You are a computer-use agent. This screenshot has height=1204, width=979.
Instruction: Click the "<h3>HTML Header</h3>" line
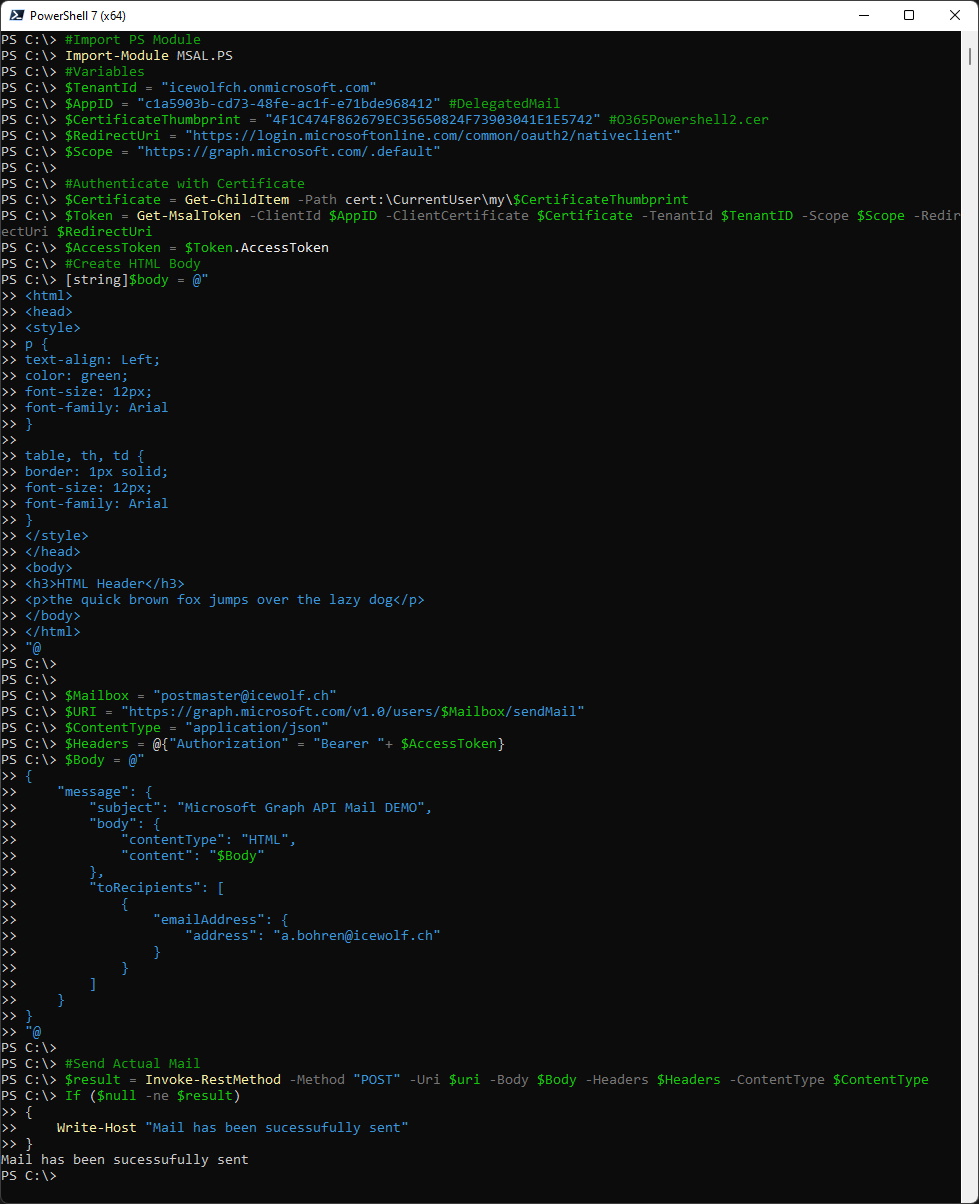[105, 584]
